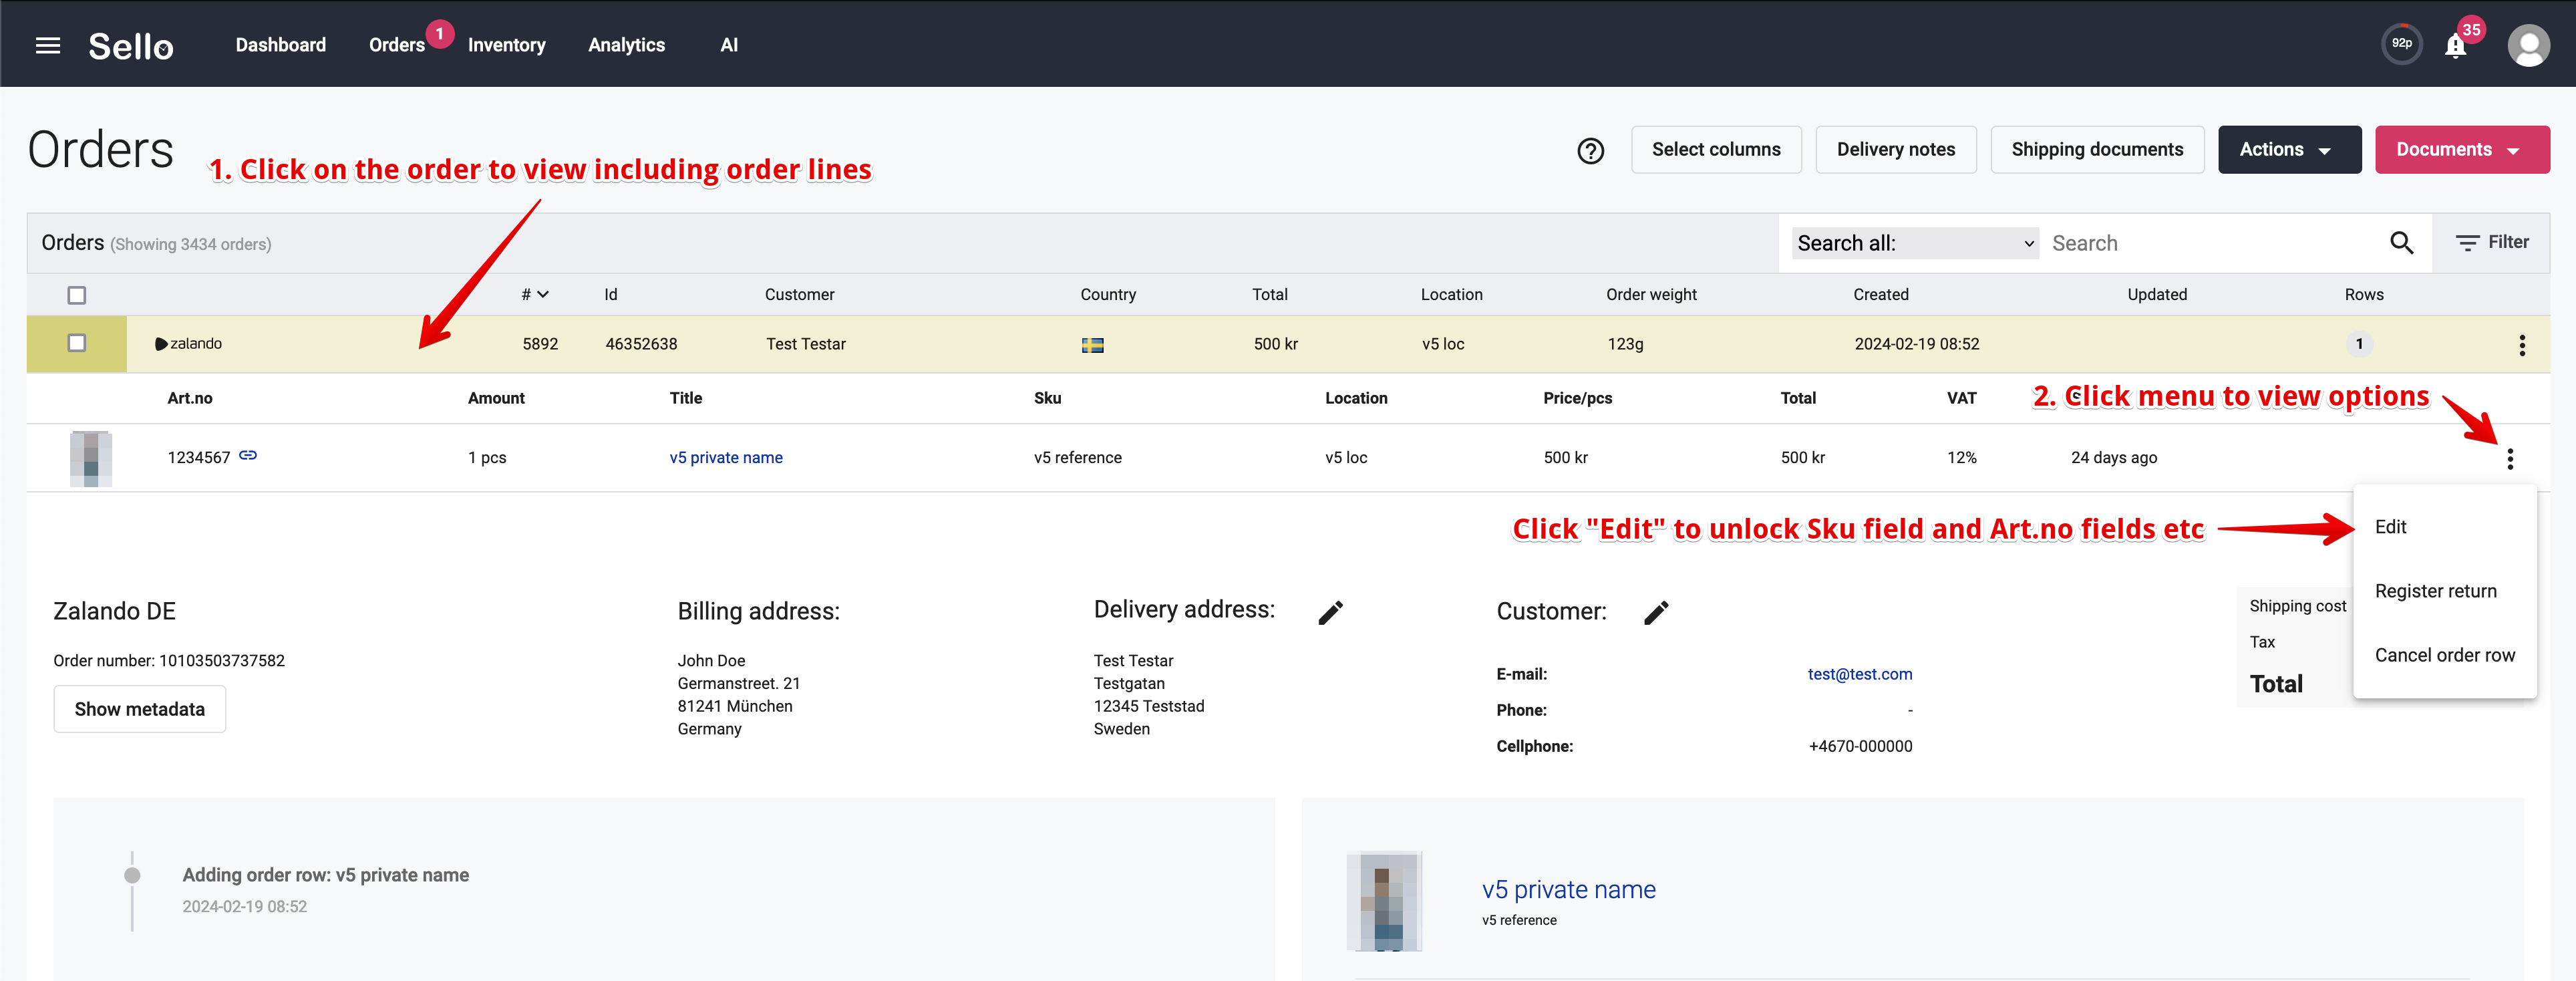Tick checkbox for zalando order 5892
2576x981 pixels.
pyautogui.click(x=77, y=343)
